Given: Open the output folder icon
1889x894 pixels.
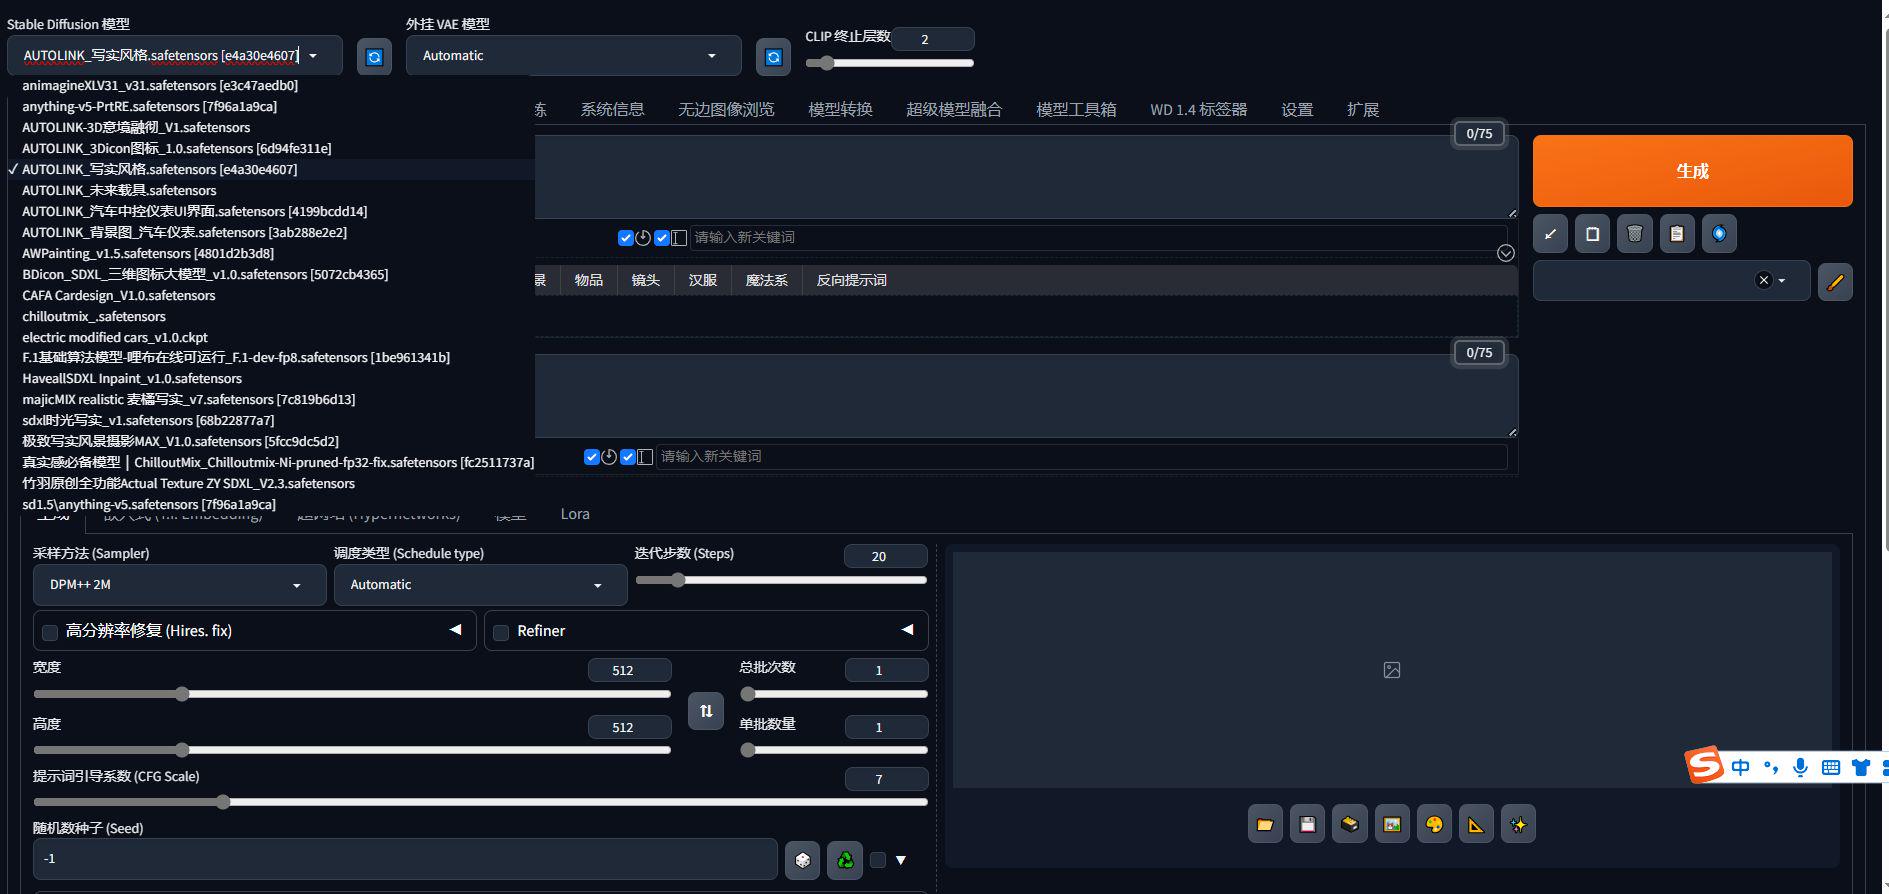Looking at the screenshot, I should point(1265,825).
